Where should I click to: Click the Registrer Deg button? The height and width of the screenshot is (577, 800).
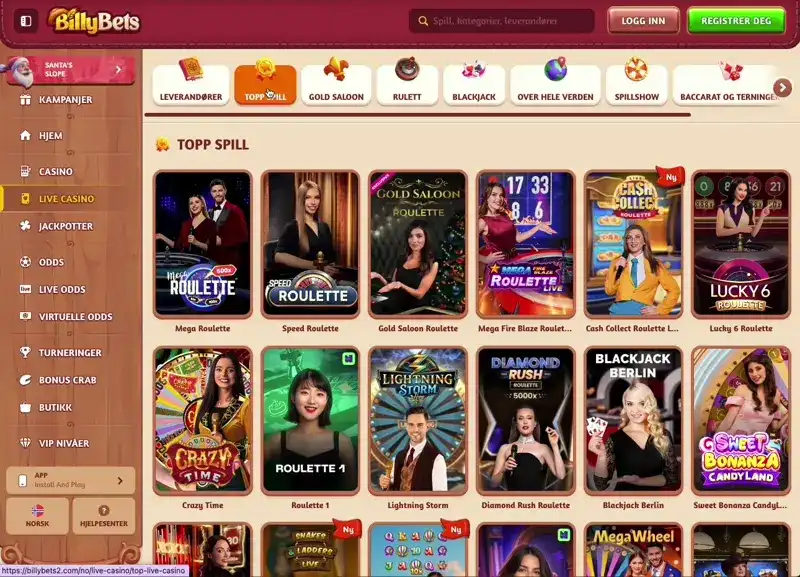pyautogui.click(x=736, y=21)
